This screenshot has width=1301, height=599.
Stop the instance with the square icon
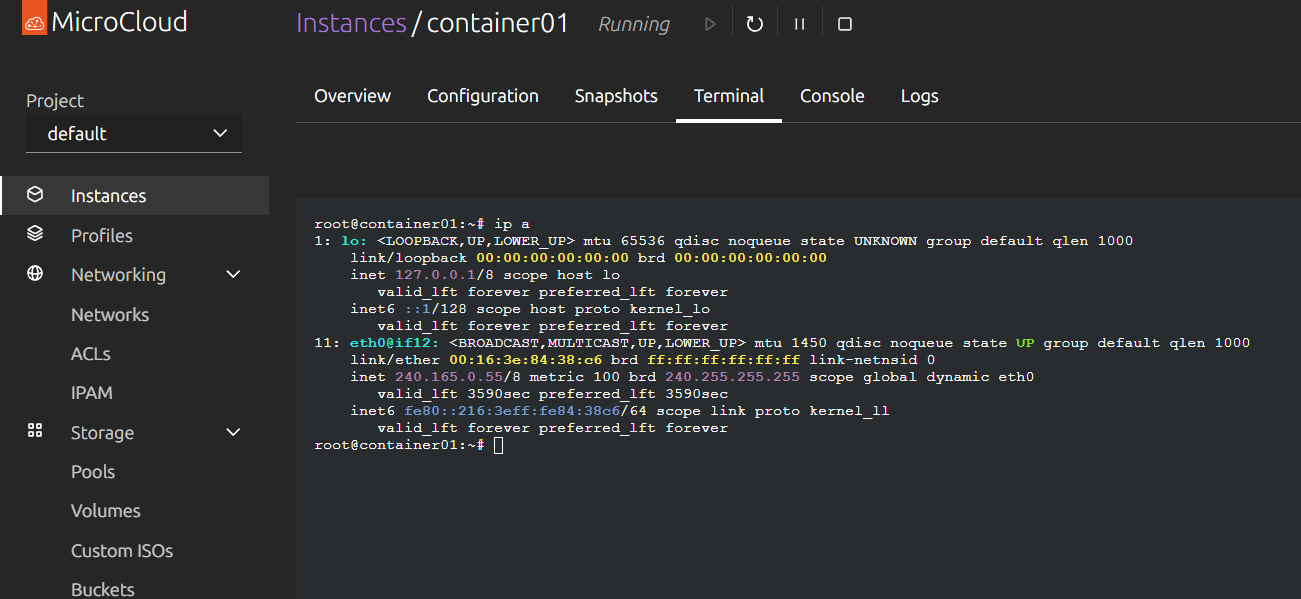coord(845,24)
